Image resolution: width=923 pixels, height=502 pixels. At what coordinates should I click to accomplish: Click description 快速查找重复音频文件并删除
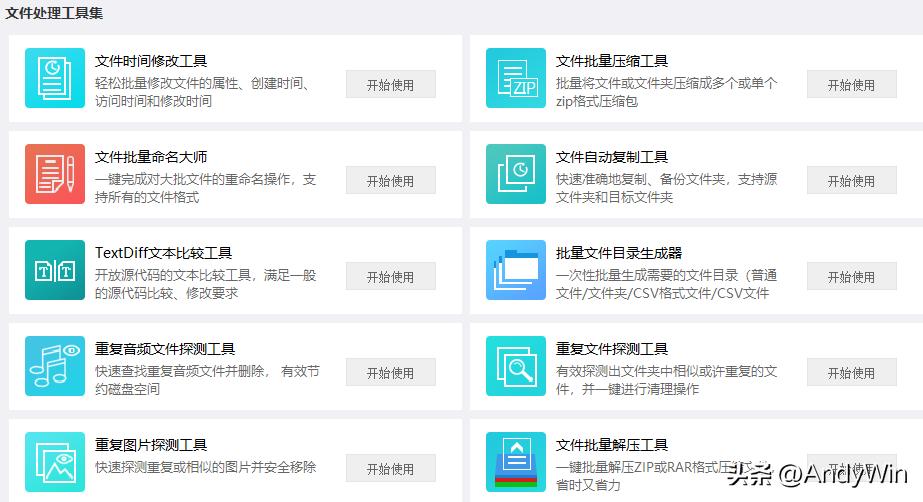point(180,371)
